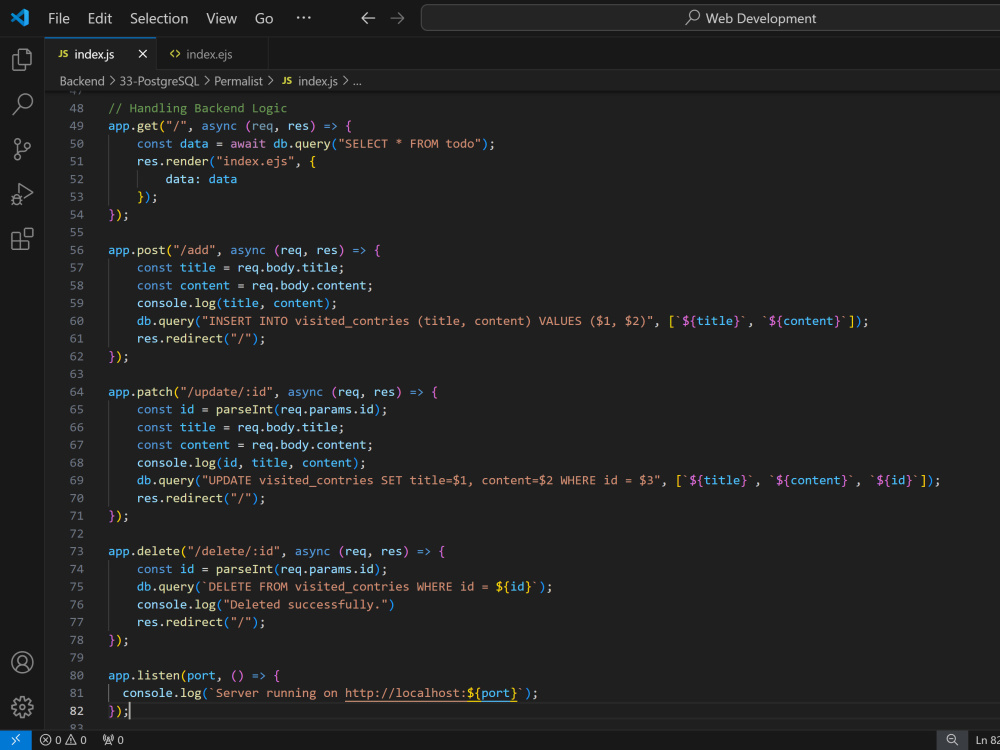Open the Accounts menu icon
The width and height of the screenshot is (1000, 750).
point(22,662)
